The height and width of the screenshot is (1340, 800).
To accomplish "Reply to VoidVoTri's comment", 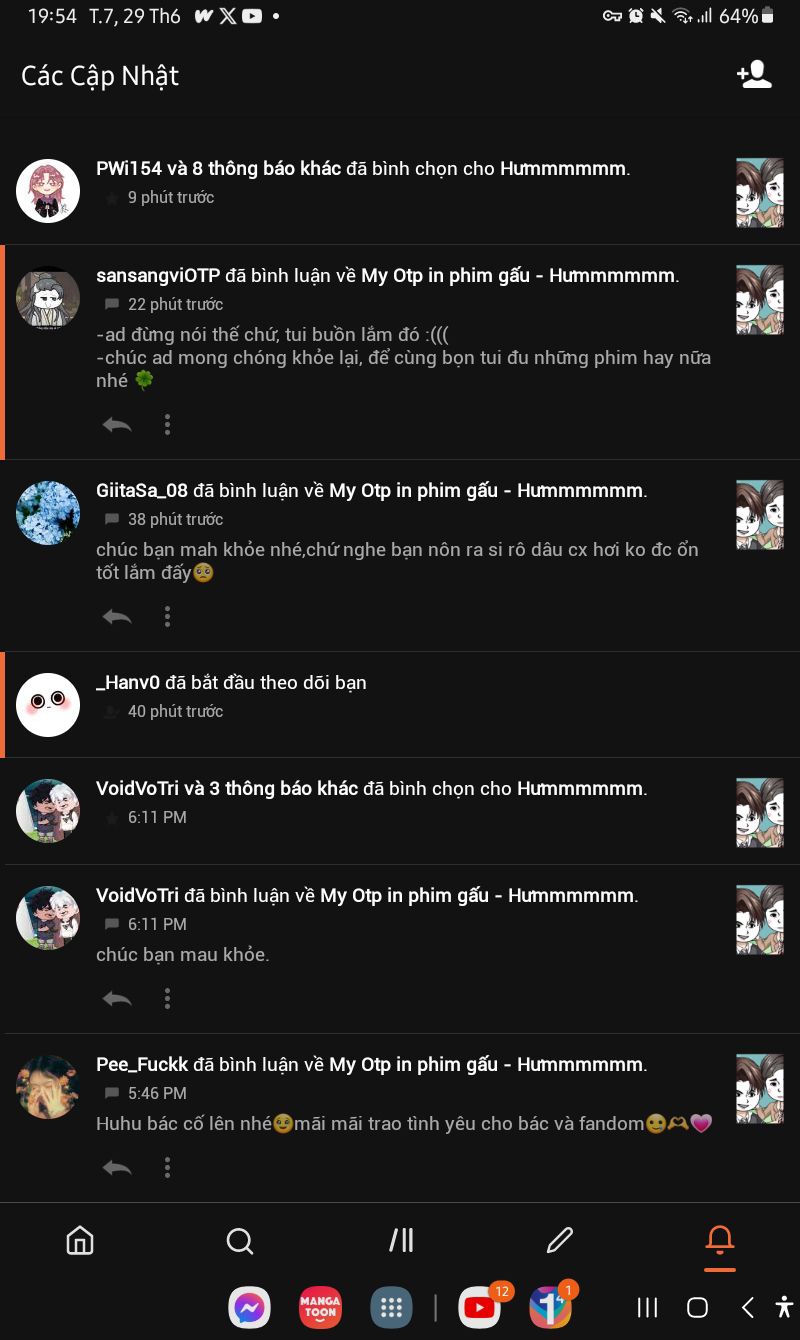I will click(117, 998).
